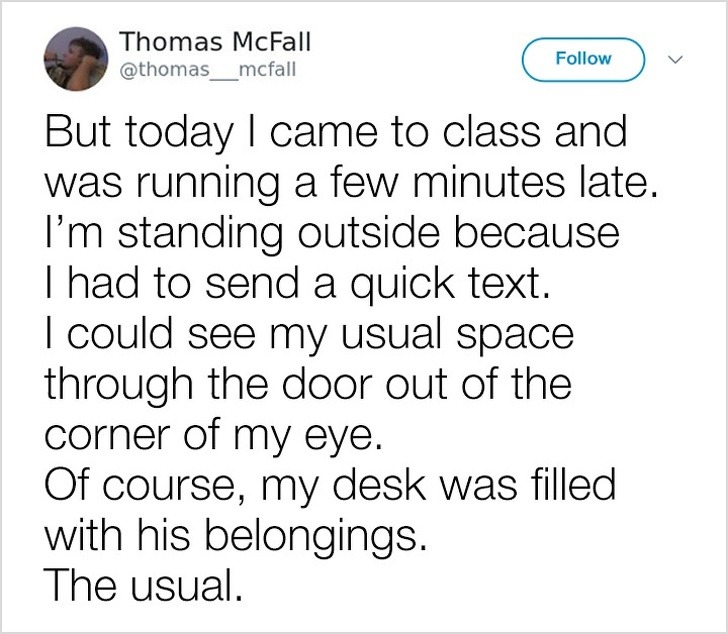Click the line 'But today I came to class and'
This screenshot has height=634, width=728.
click(336, 133)
